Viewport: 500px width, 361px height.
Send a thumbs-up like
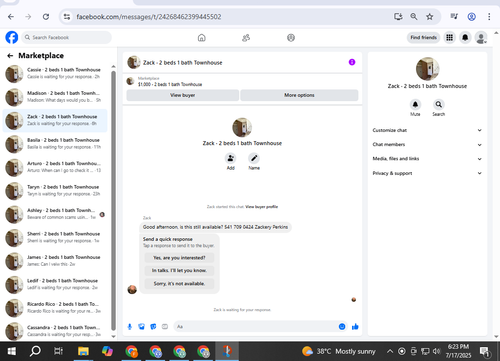pos(355,327)
